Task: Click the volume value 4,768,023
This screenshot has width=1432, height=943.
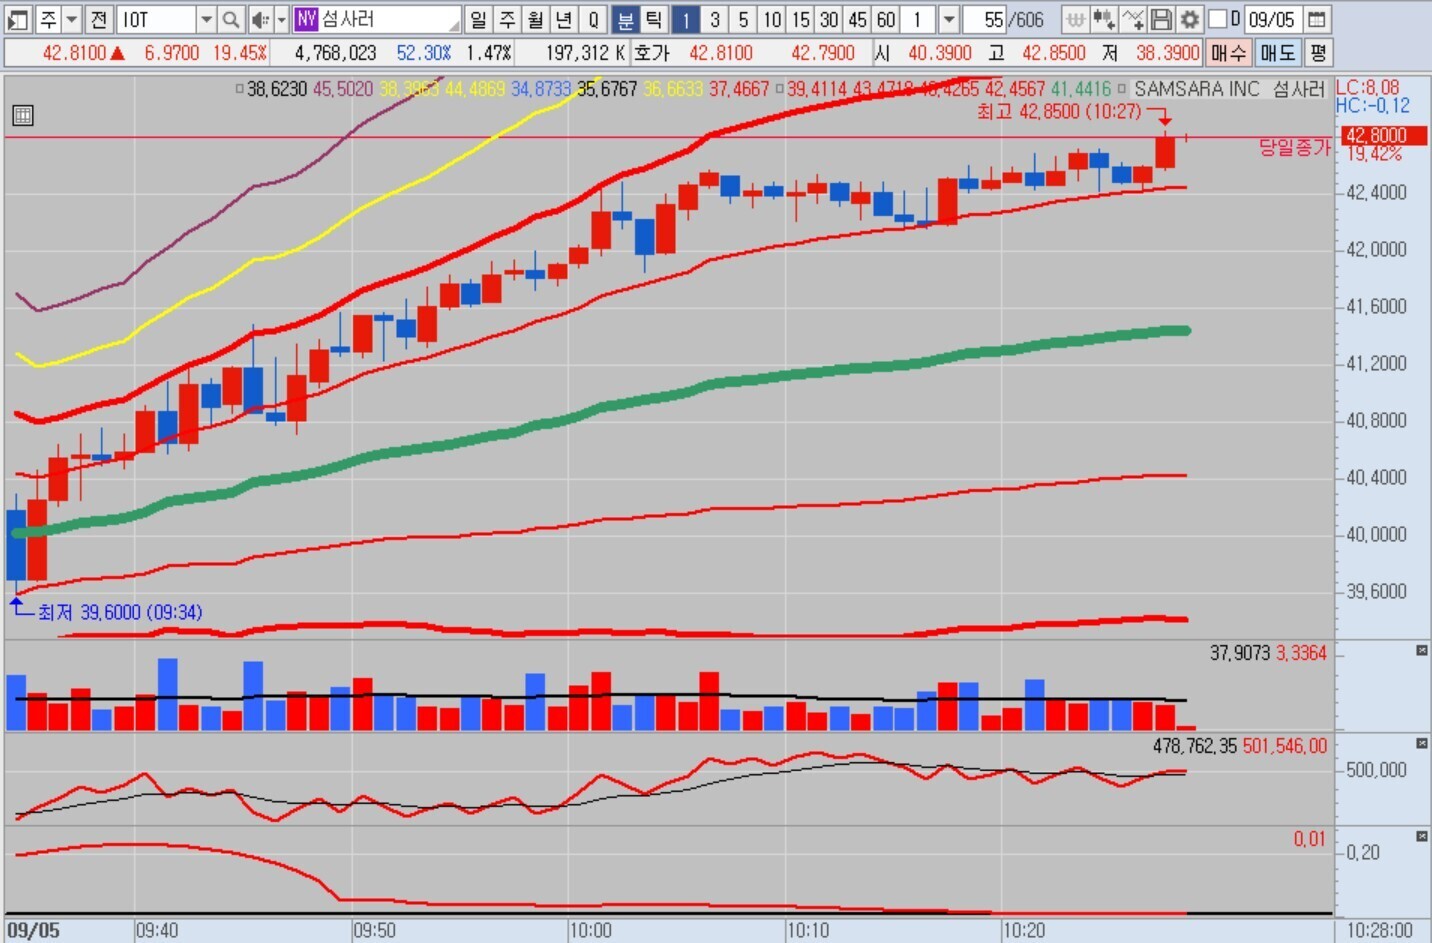Action: (335, 52)
